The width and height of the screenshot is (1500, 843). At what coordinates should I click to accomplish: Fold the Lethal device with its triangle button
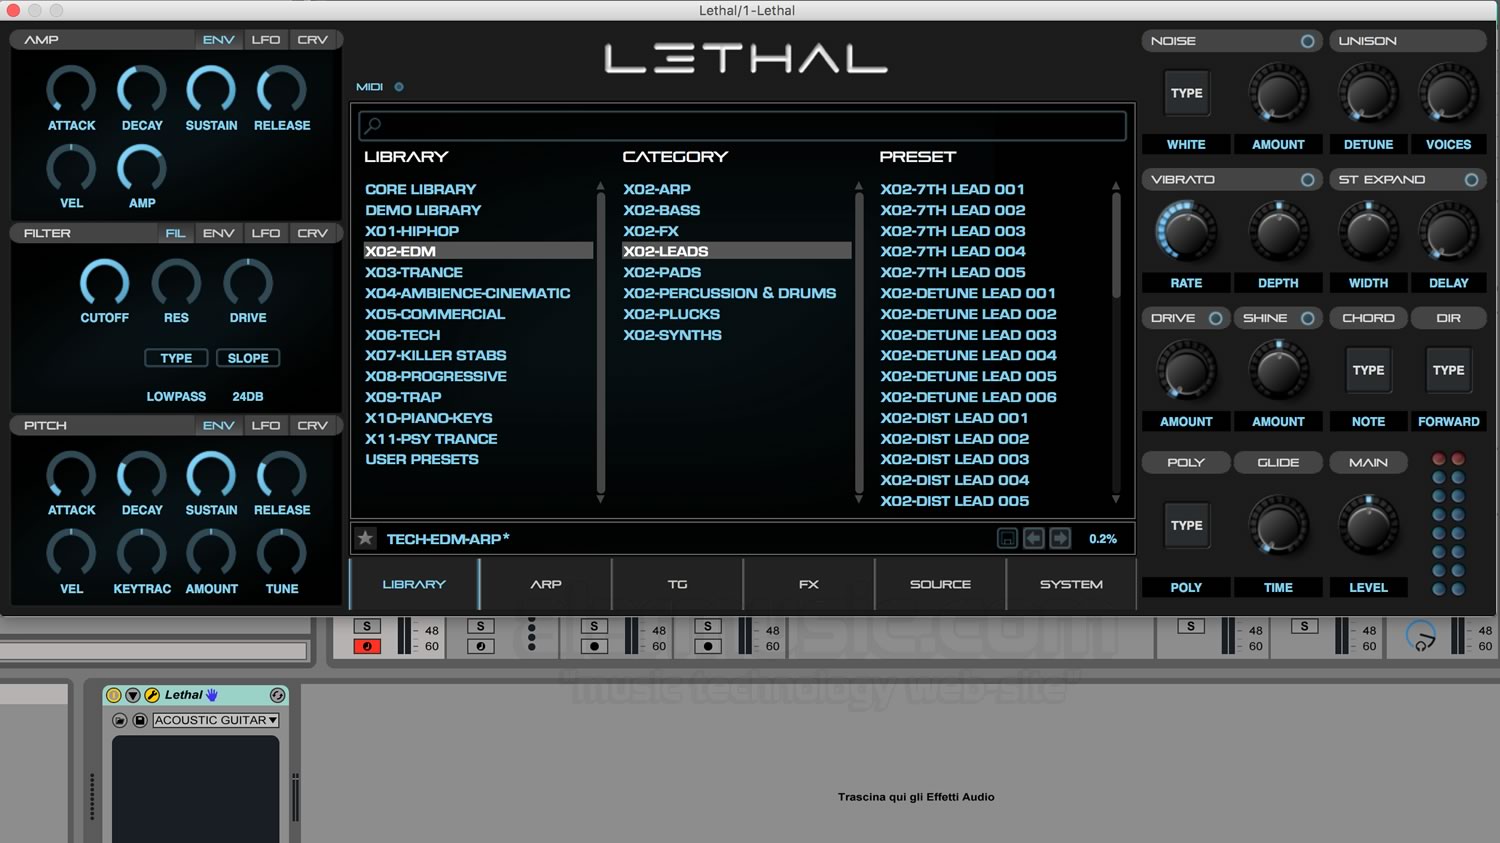click(x=133, y=695)
